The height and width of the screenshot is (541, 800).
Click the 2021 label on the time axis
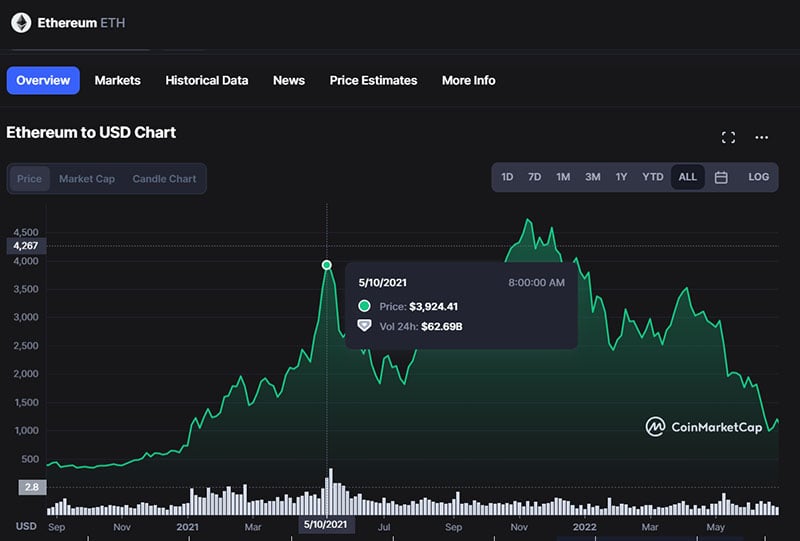(x=187, y=527)
